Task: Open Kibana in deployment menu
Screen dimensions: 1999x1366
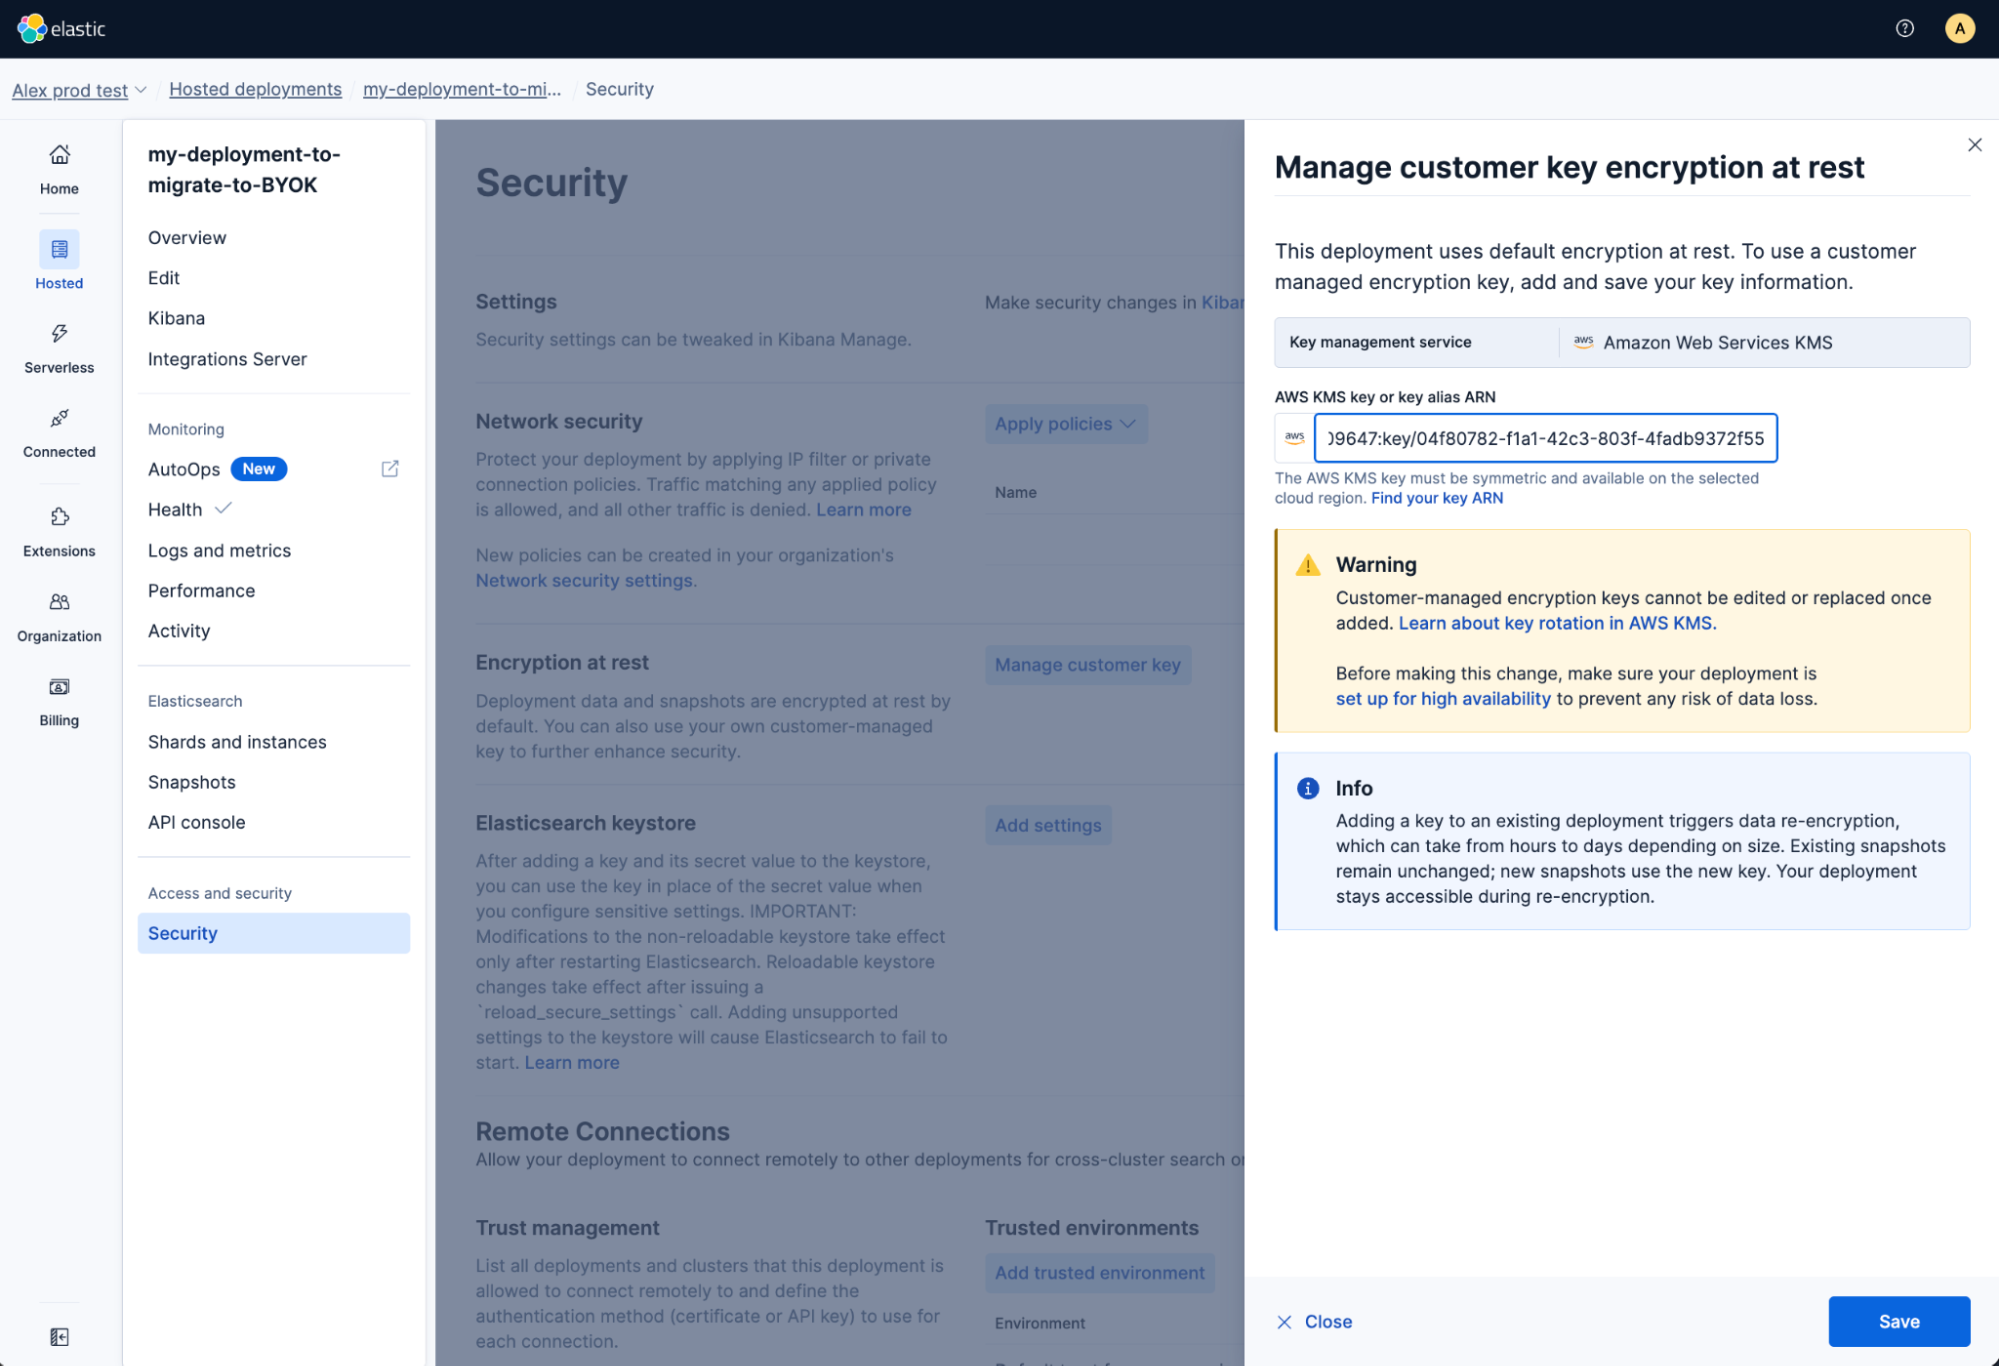Action: (x=176, y=318)
